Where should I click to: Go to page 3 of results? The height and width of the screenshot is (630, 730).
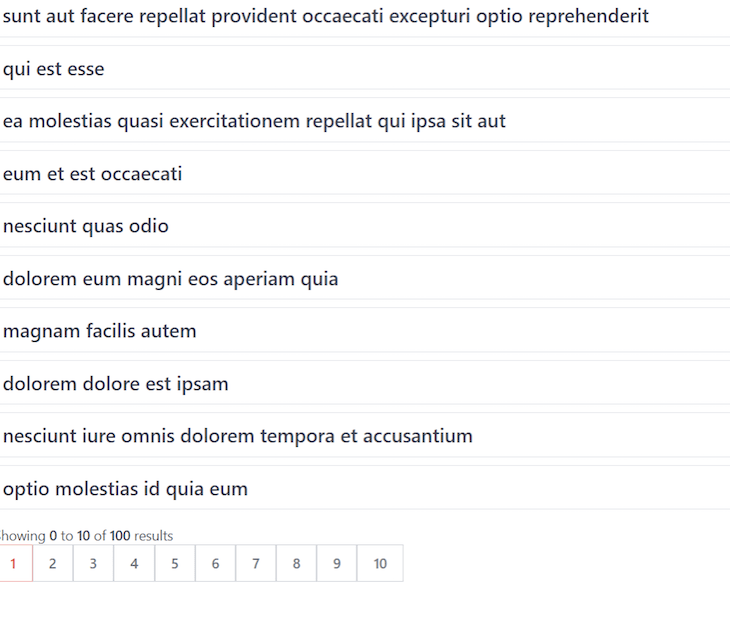click(93, 563)
